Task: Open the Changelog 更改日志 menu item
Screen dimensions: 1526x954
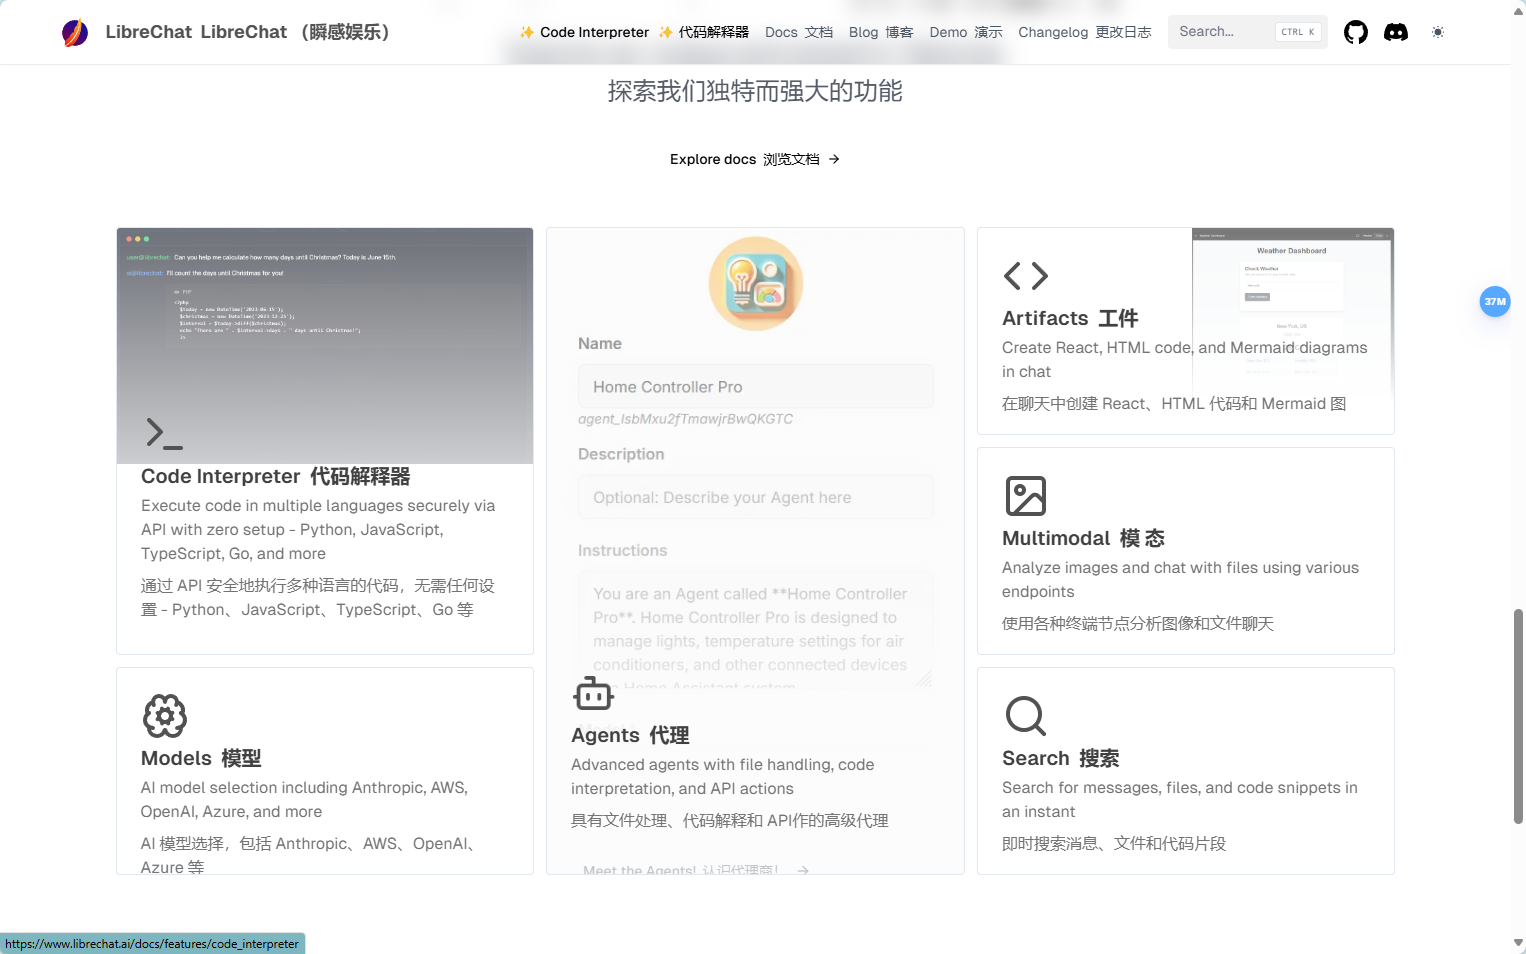Action: 1085,32
